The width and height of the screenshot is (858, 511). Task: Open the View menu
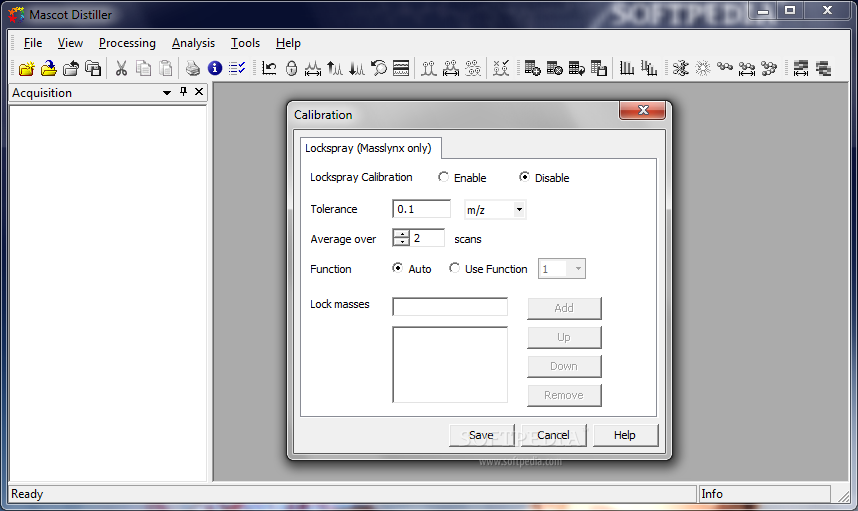coord(70,43)
